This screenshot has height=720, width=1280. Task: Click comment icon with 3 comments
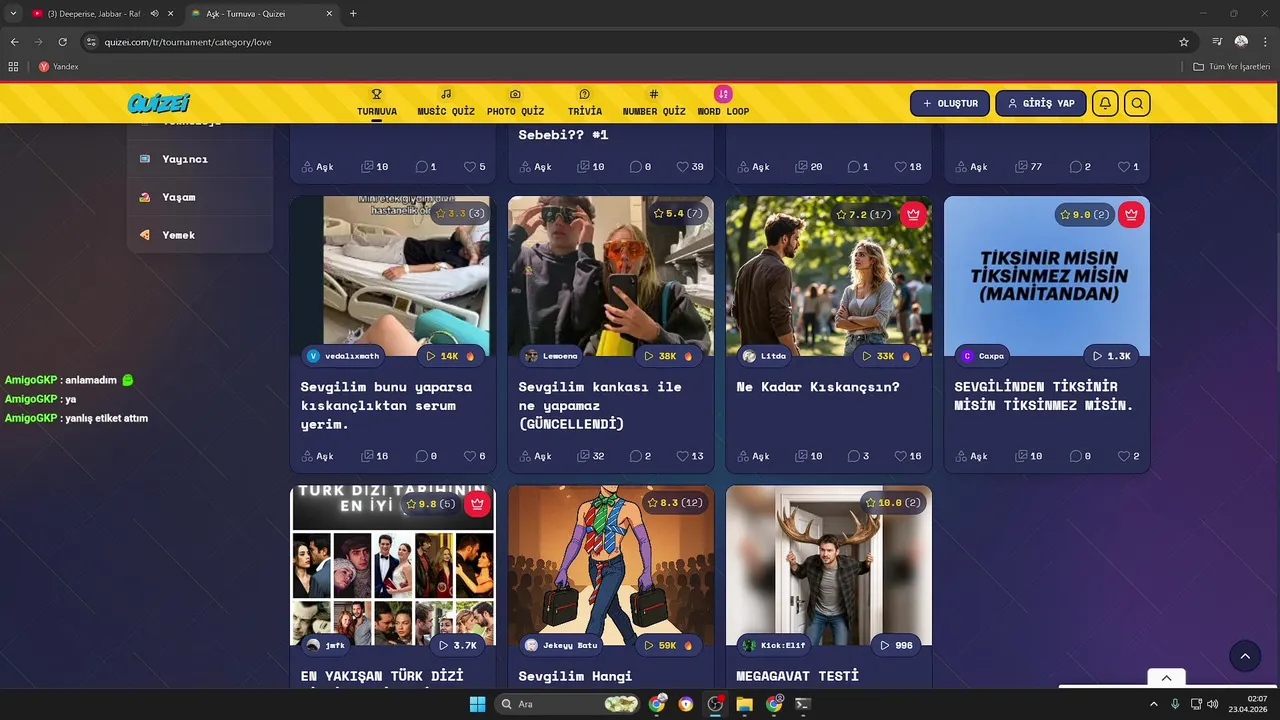pos(853,456)
